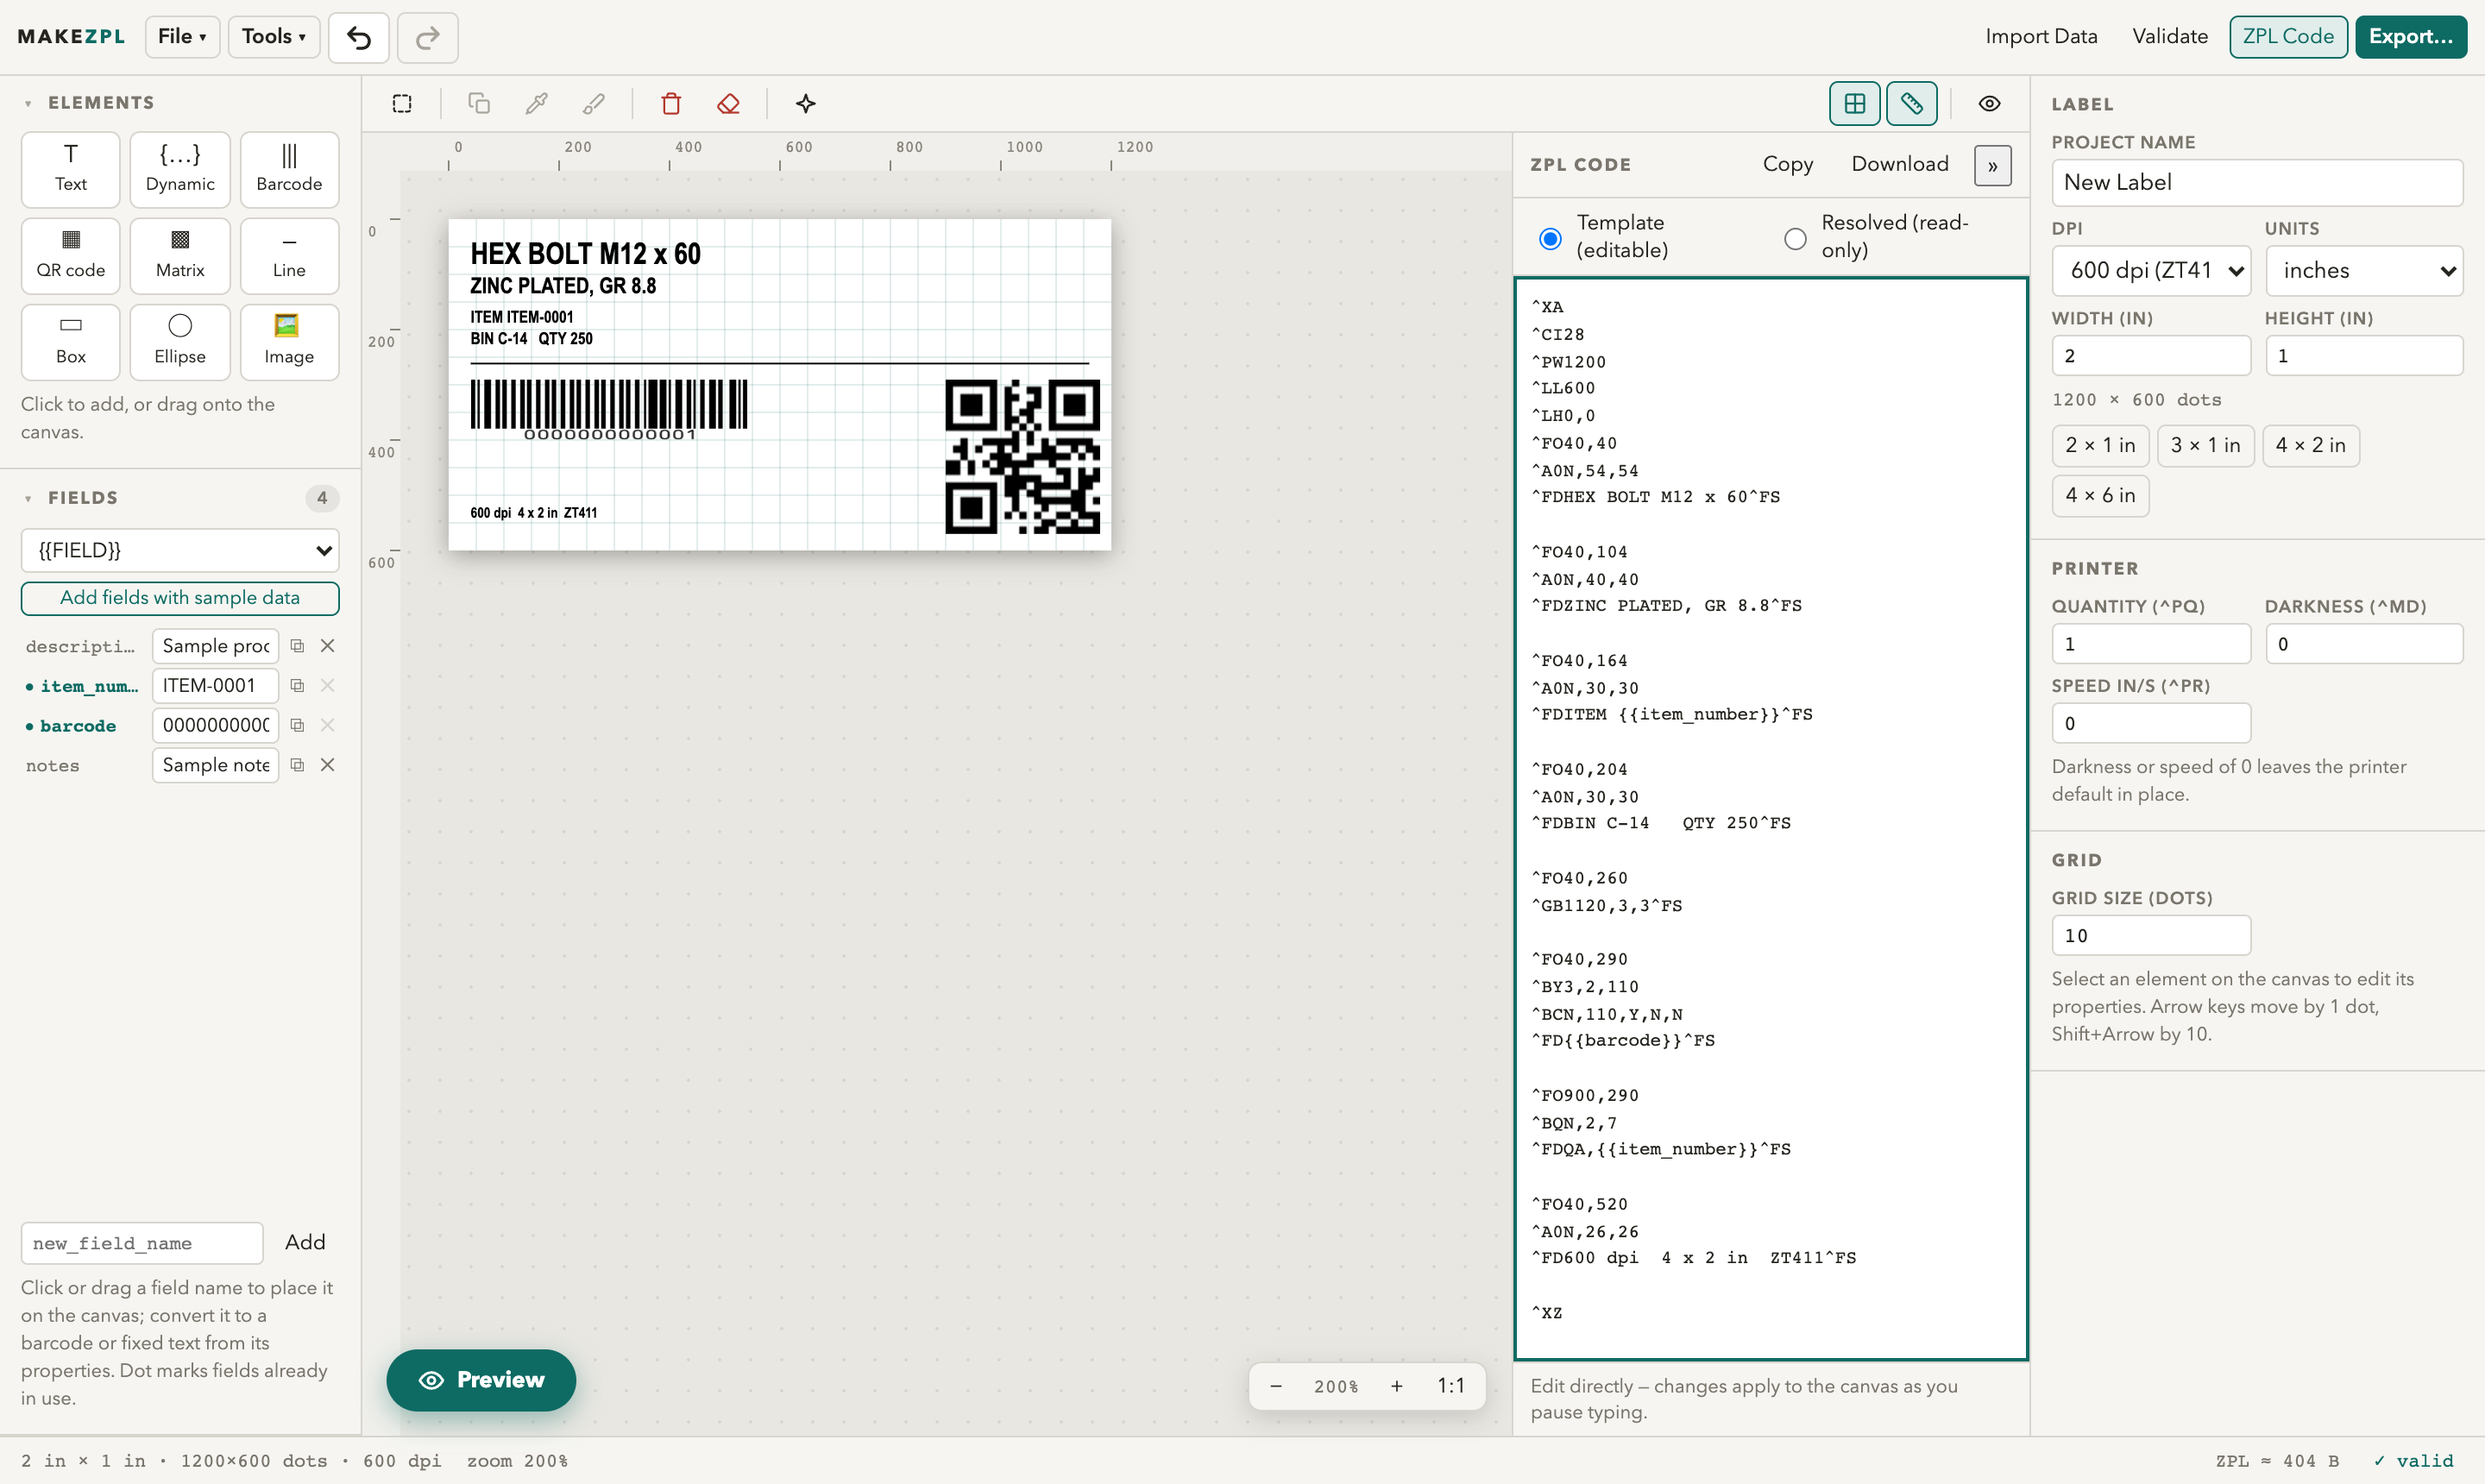Viewport: 2485px width, 1484px height.
Task: Copy the description field token
Action: (x=297, y=646)
